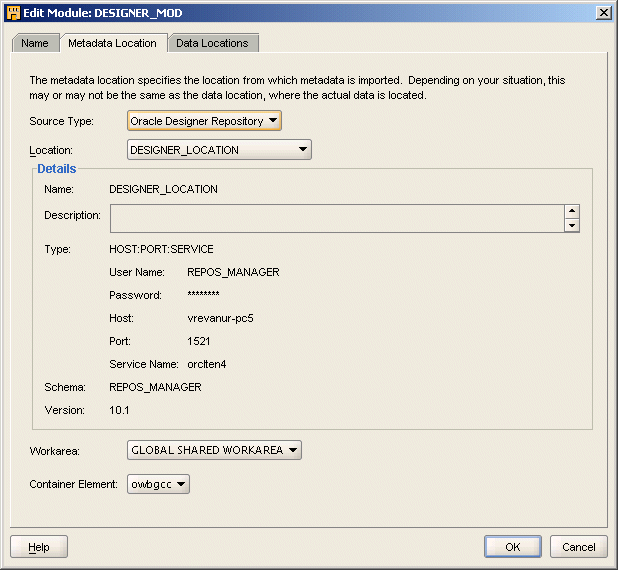
Task: Open the Workarea dropdown
Action: point(214,450)
